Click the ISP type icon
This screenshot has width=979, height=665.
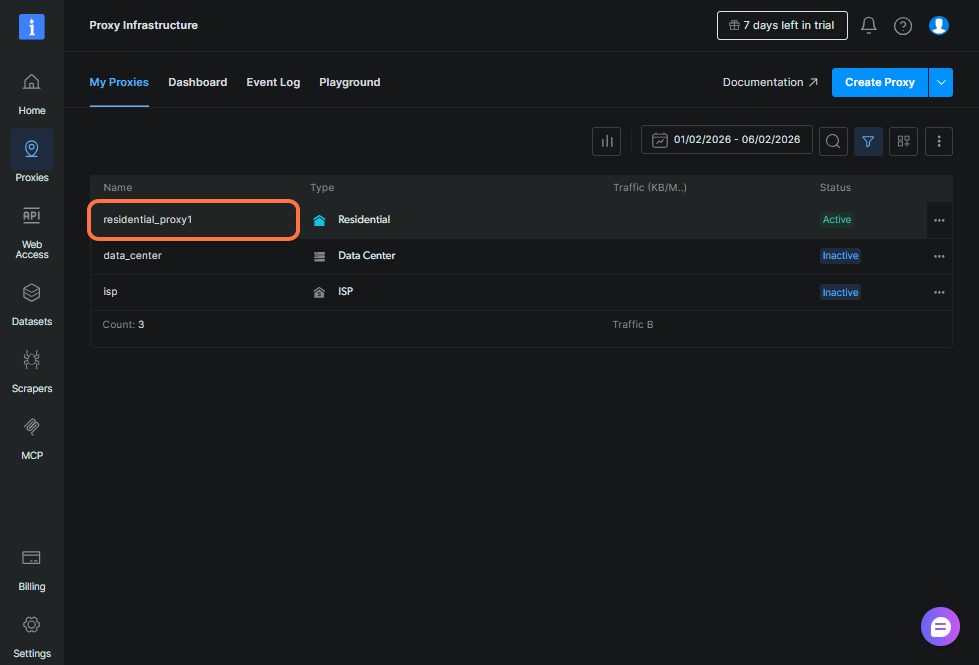319,292
